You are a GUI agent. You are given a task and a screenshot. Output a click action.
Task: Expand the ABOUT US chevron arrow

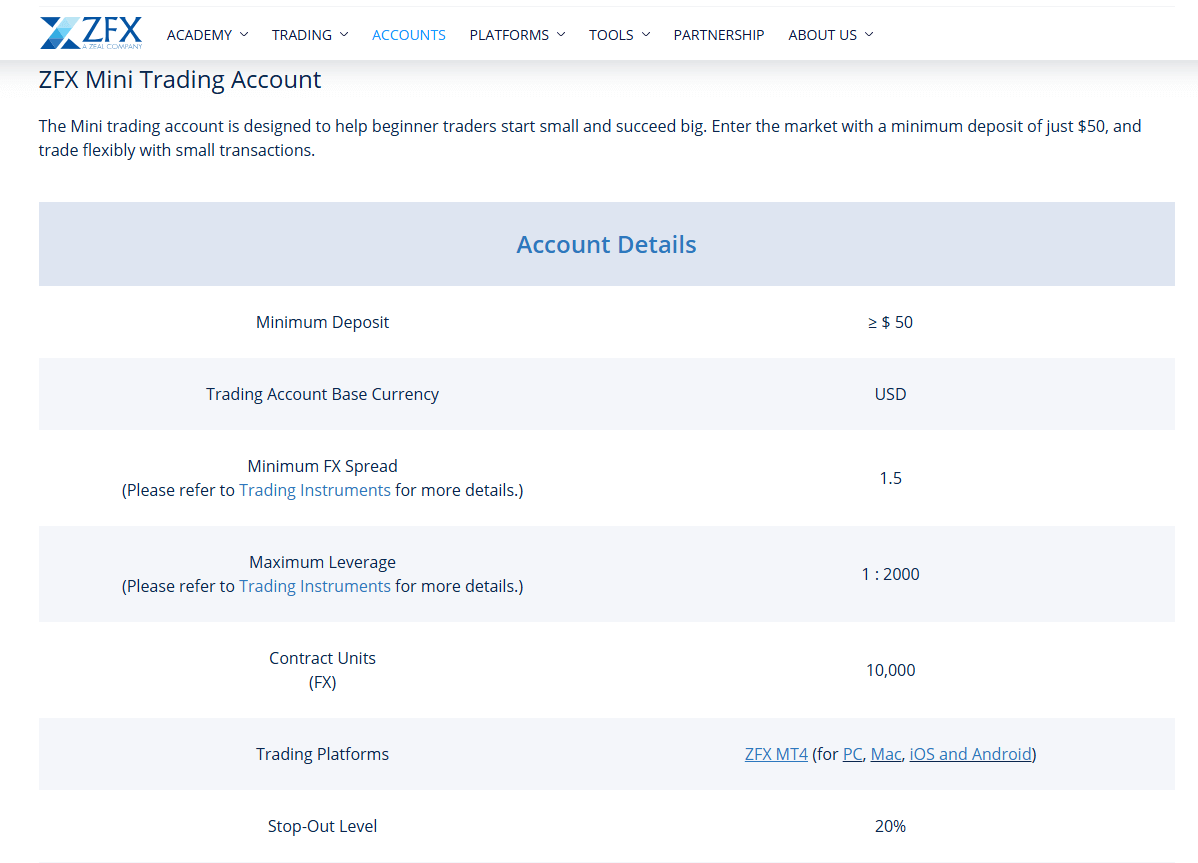[x=869, y=34]
